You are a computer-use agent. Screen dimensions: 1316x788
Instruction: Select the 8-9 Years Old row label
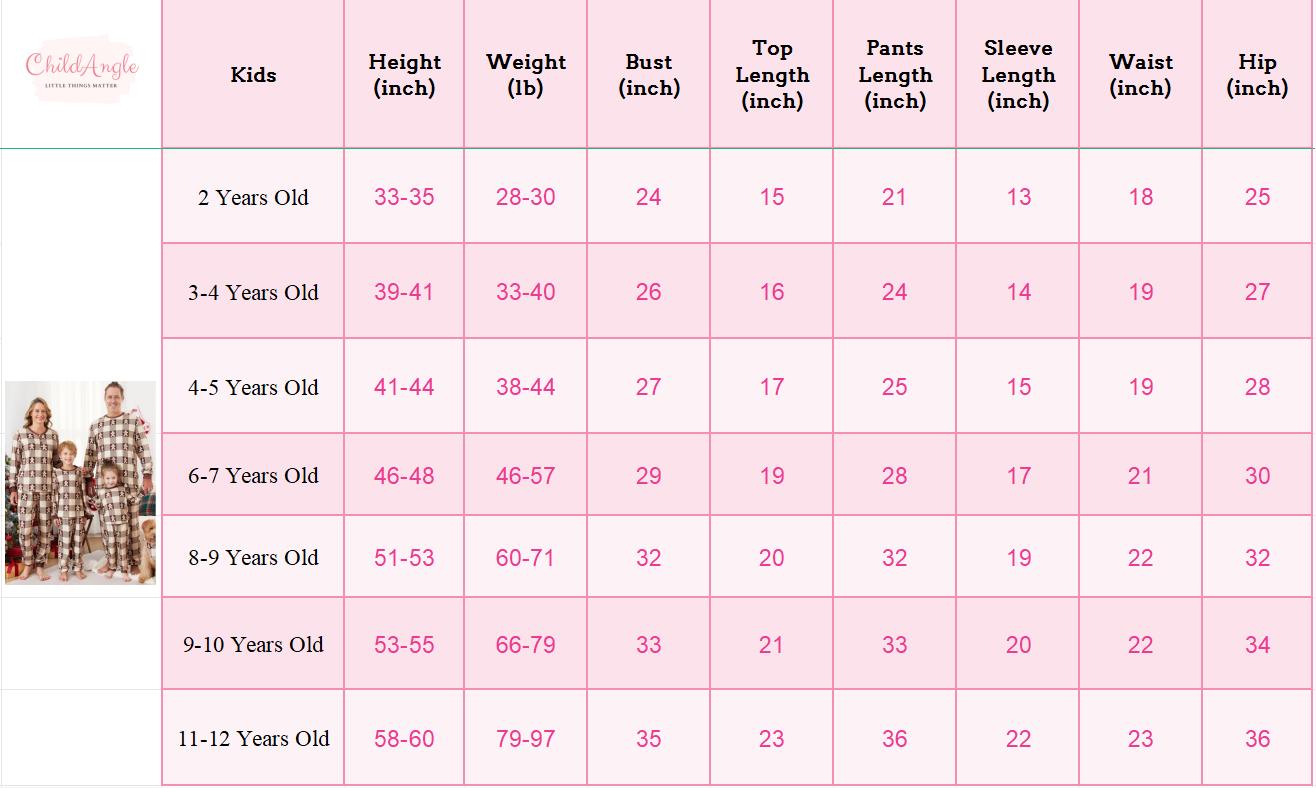click(x=253, y=557)
